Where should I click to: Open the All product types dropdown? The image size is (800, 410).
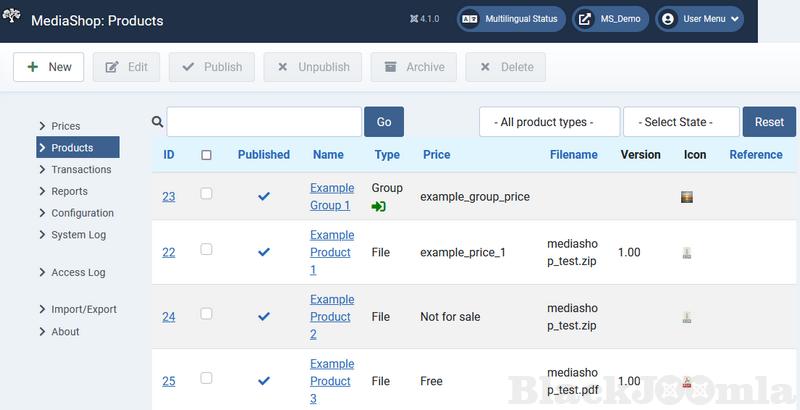click(549, 122)
